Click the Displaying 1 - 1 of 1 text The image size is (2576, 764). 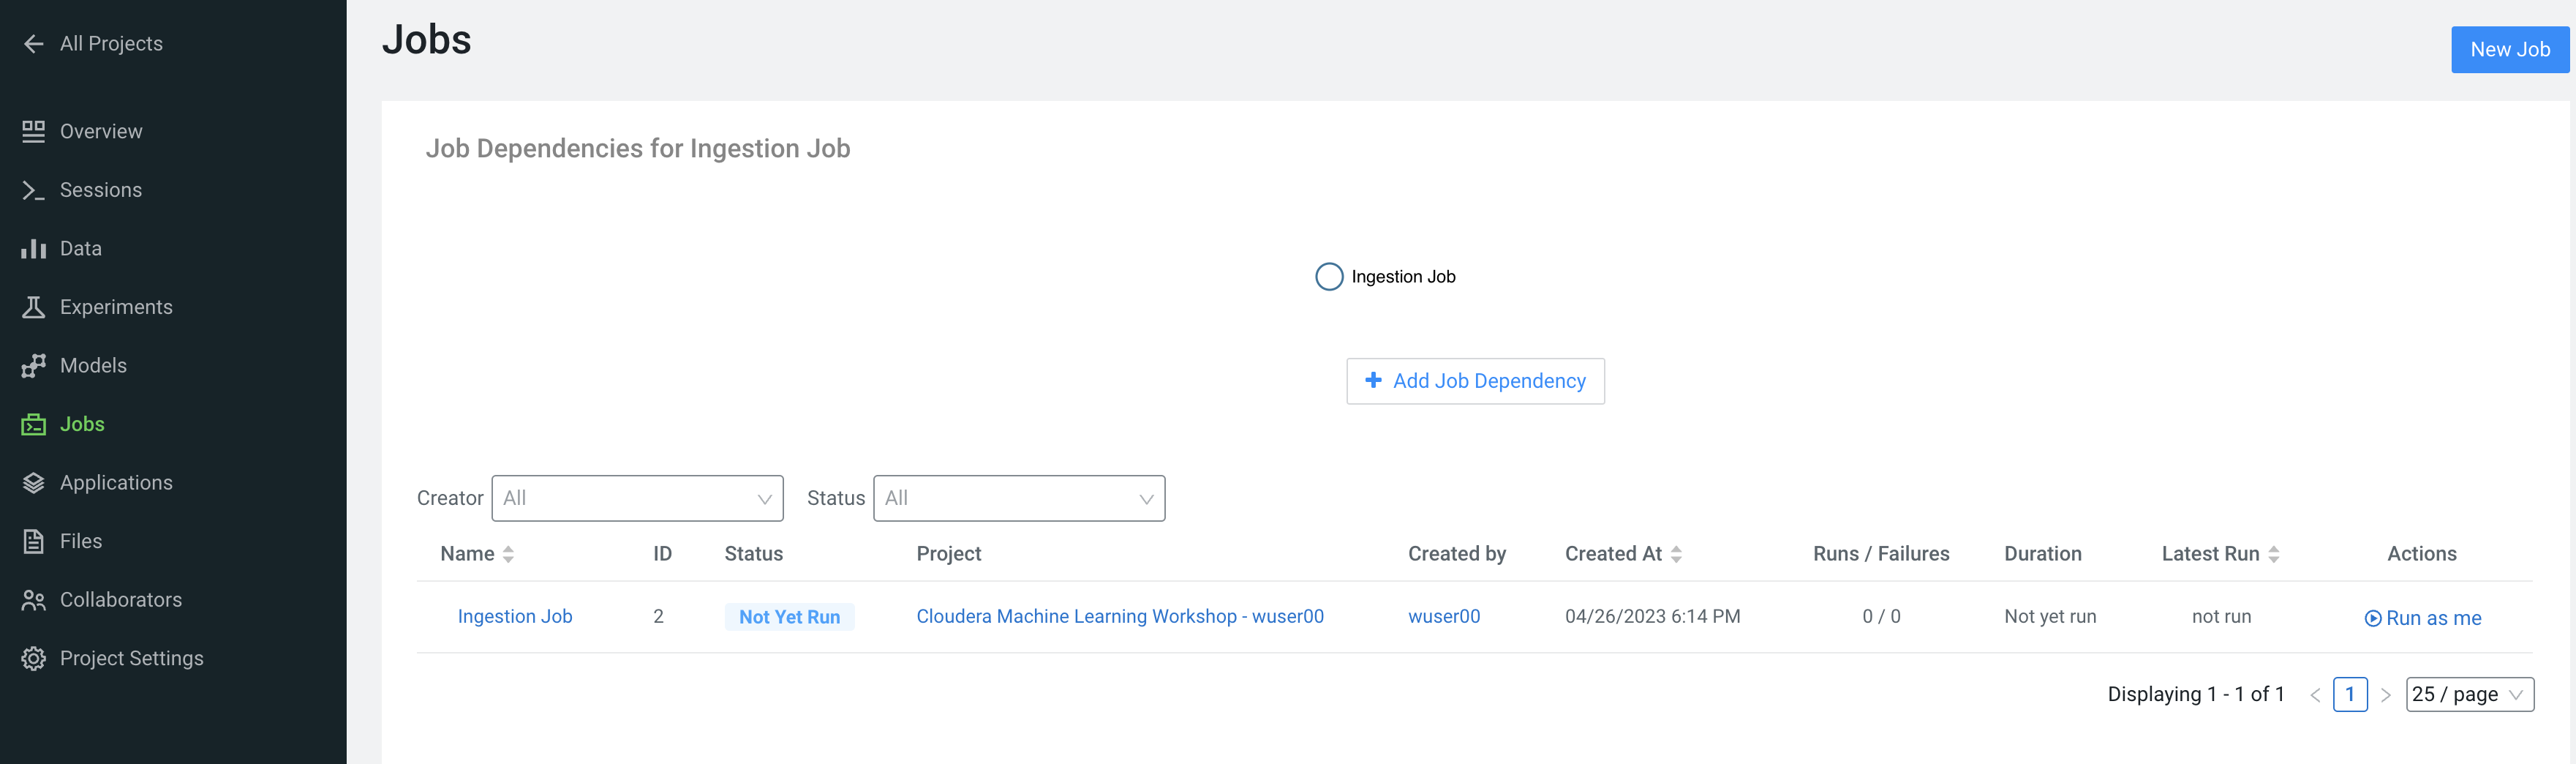(x=2196, y=694)
